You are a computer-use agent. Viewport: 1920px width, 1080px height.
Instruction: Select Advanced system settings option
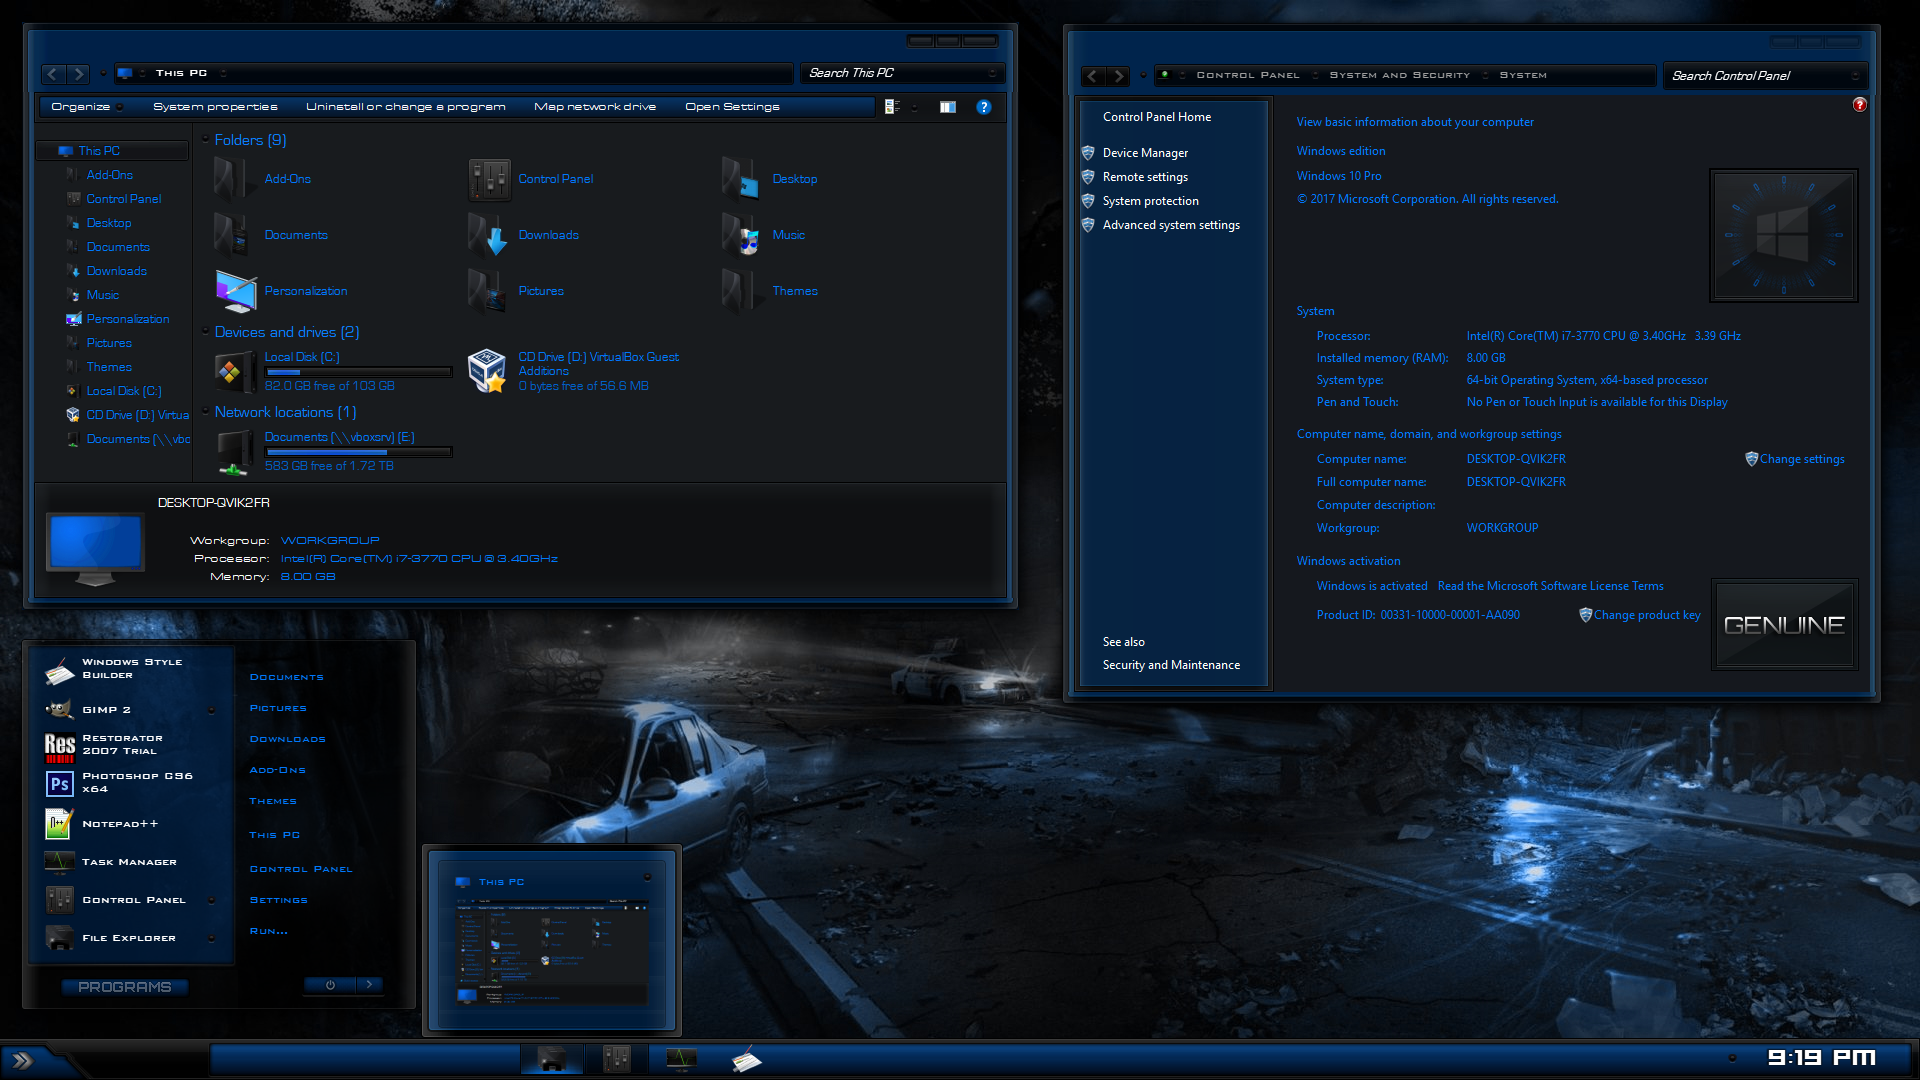click(1170, 225)
